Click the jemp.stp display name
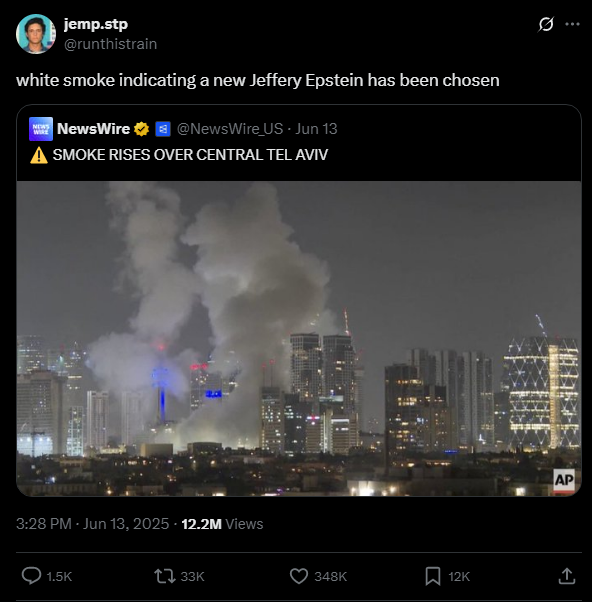The width and height of the screenshot is (592, 602). [96, 24]
